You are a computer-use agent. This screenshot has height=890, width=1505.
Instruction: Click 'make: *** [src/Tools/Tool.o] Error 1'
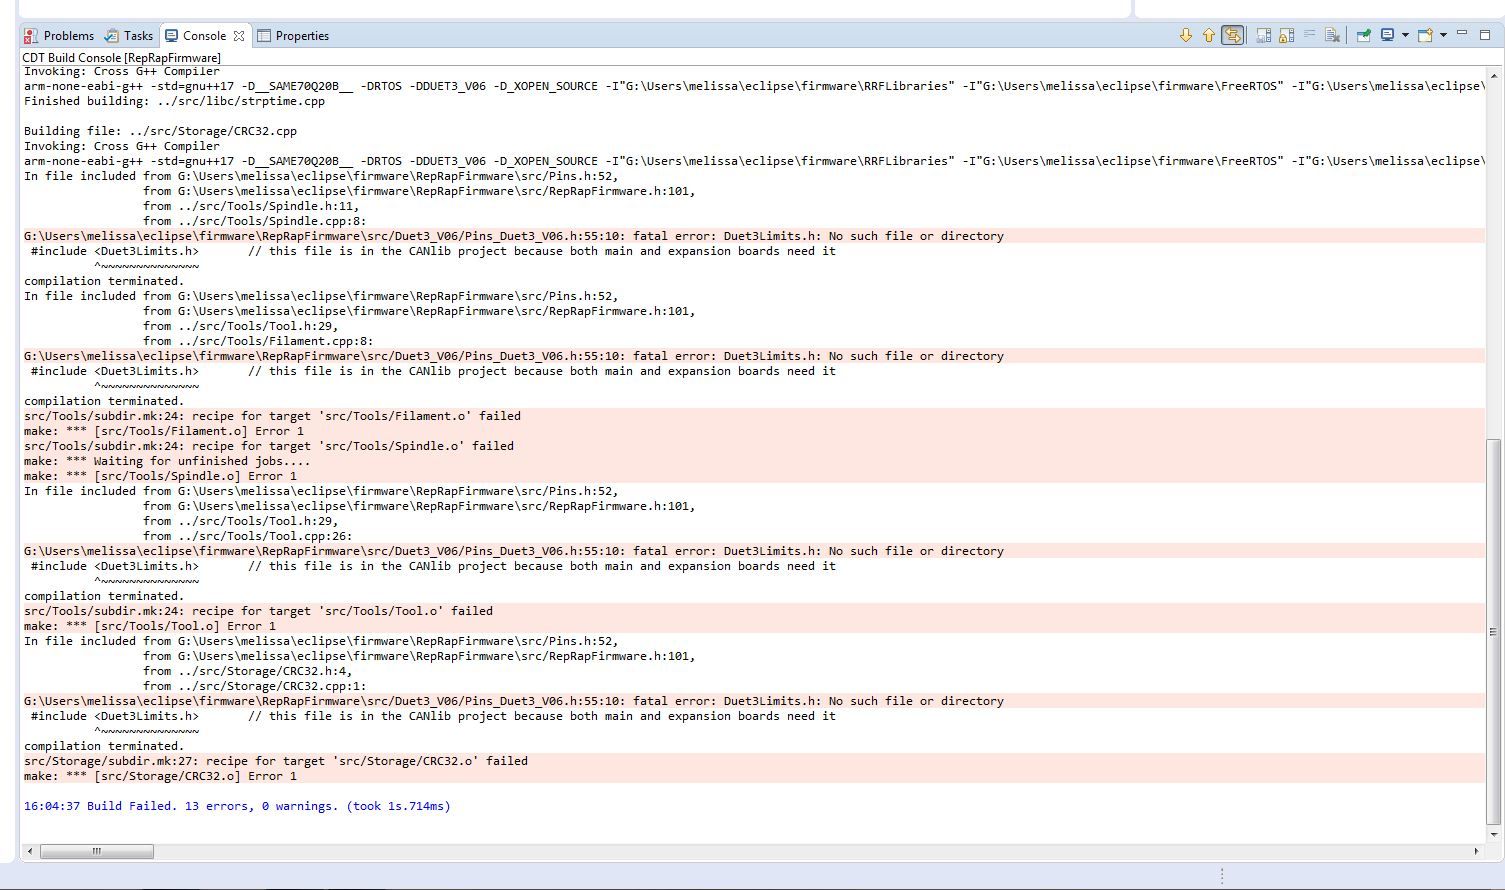tap(150, 626)
